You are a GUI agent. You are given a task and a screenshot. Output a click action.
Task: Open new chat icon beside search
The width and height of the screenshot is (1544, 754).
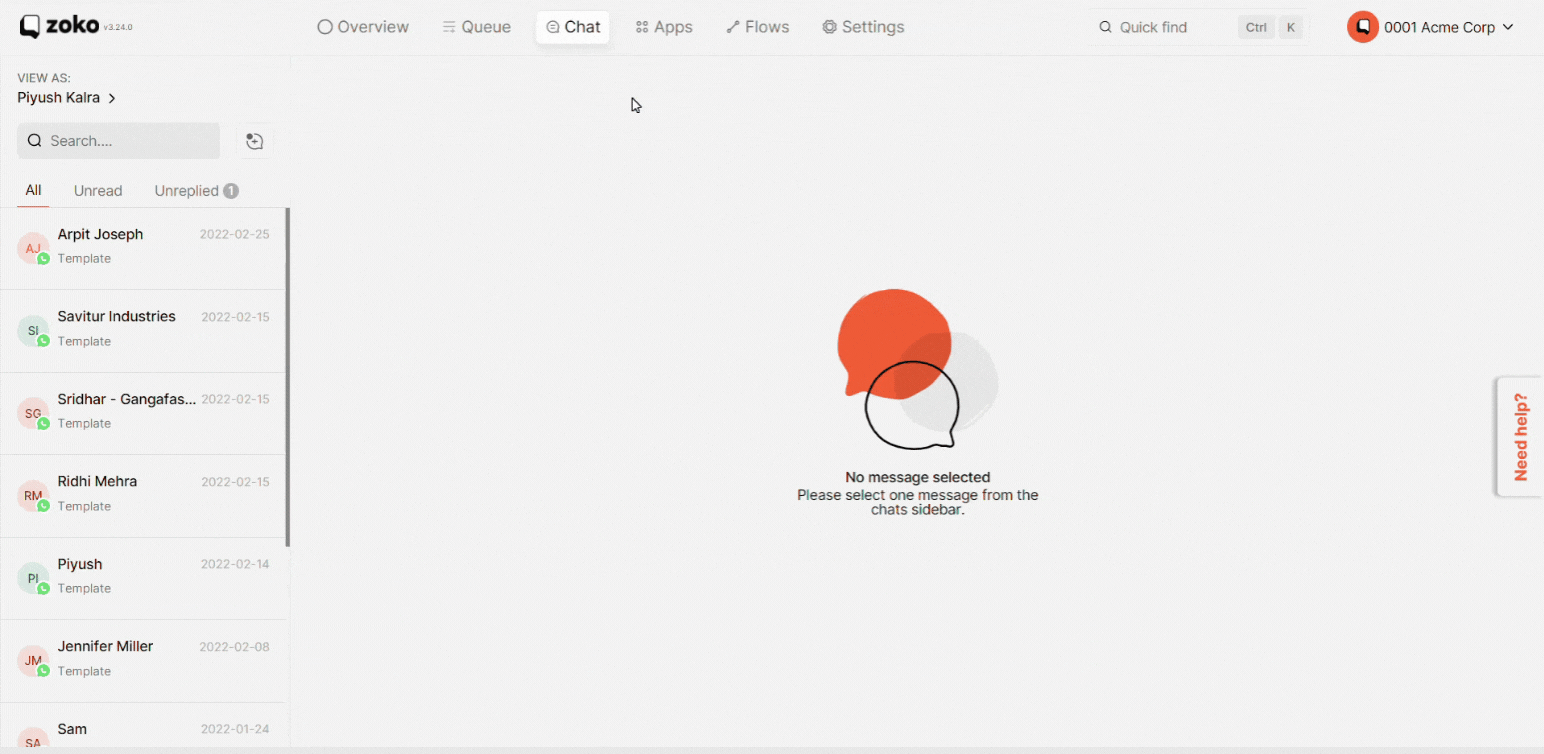255,141
